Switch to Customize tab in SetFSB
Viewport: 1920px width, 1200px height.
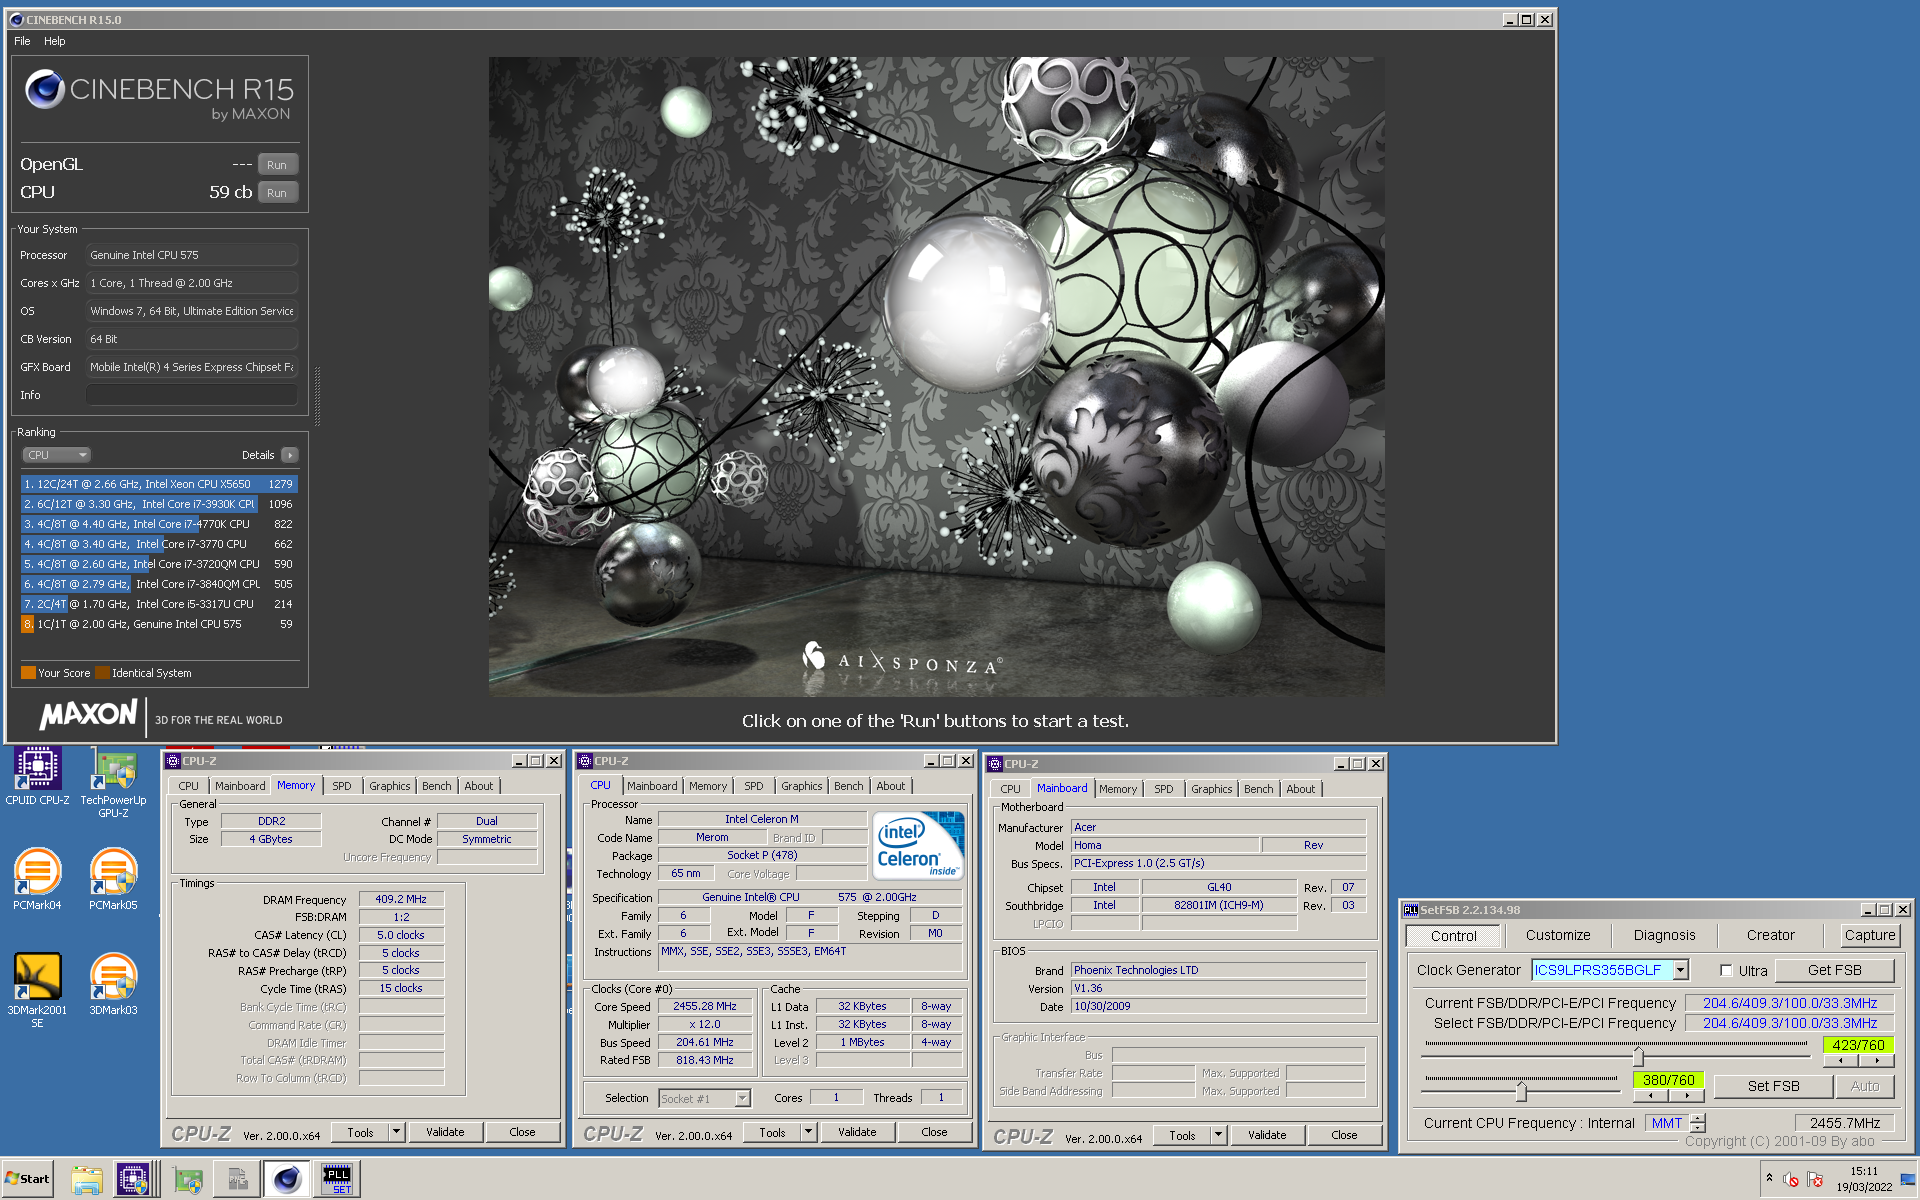1558,936
